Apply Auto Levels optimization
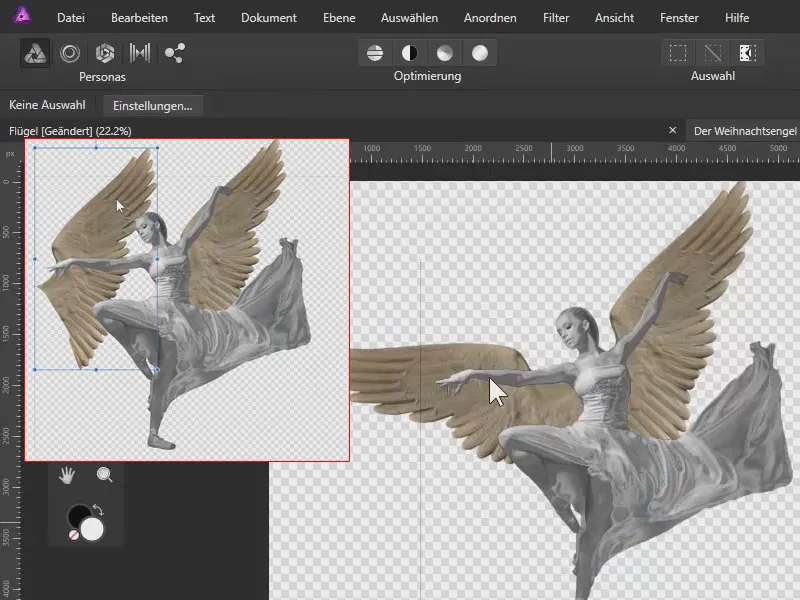Image resolution: width=800 pixels, height=600 pixels. [375, 53]
